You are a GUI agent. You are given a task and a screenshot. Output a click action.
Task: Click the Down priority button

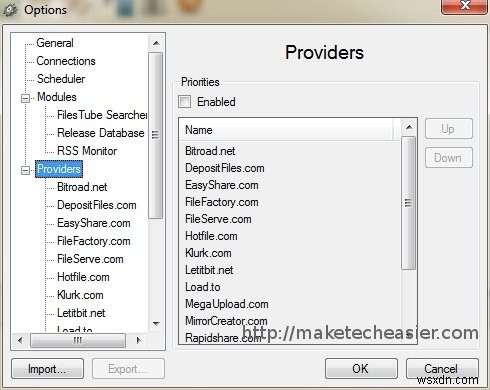pyautogui.click(x=449, y=158)
